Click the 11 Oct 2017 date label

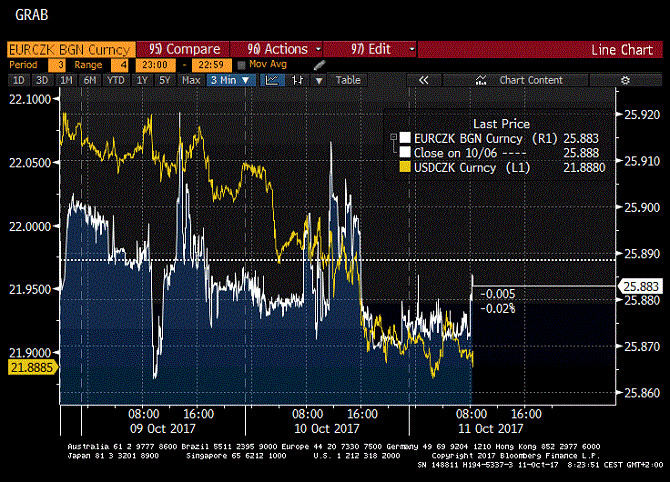point(491,429)
